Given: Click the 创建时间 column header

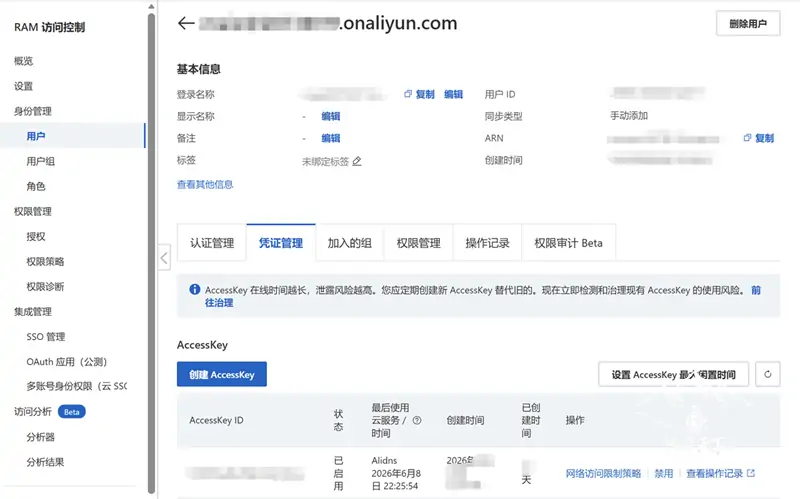Looking at the screenshot, I should (x=465, y=420).
